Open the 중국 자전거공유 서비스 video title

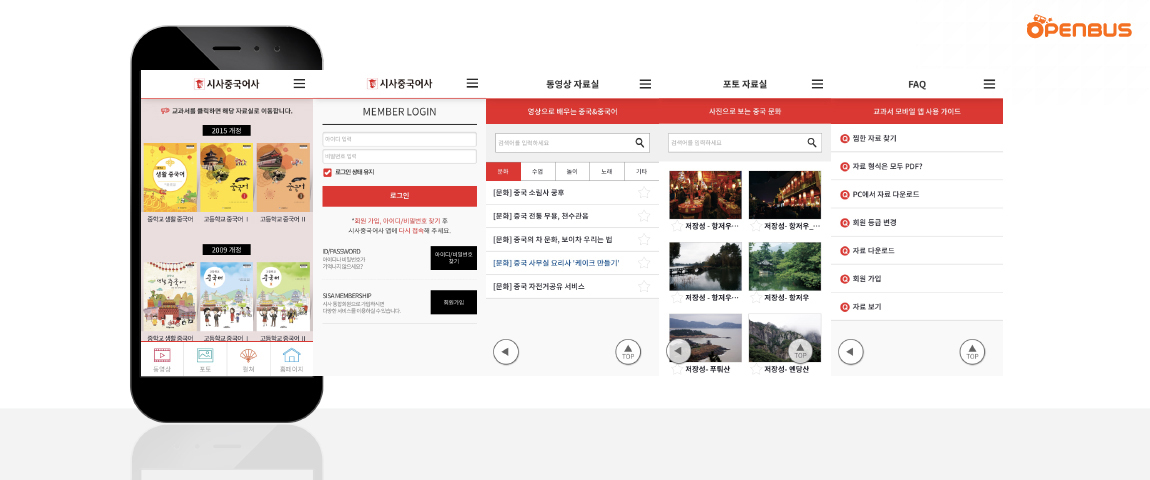(539, 286)
